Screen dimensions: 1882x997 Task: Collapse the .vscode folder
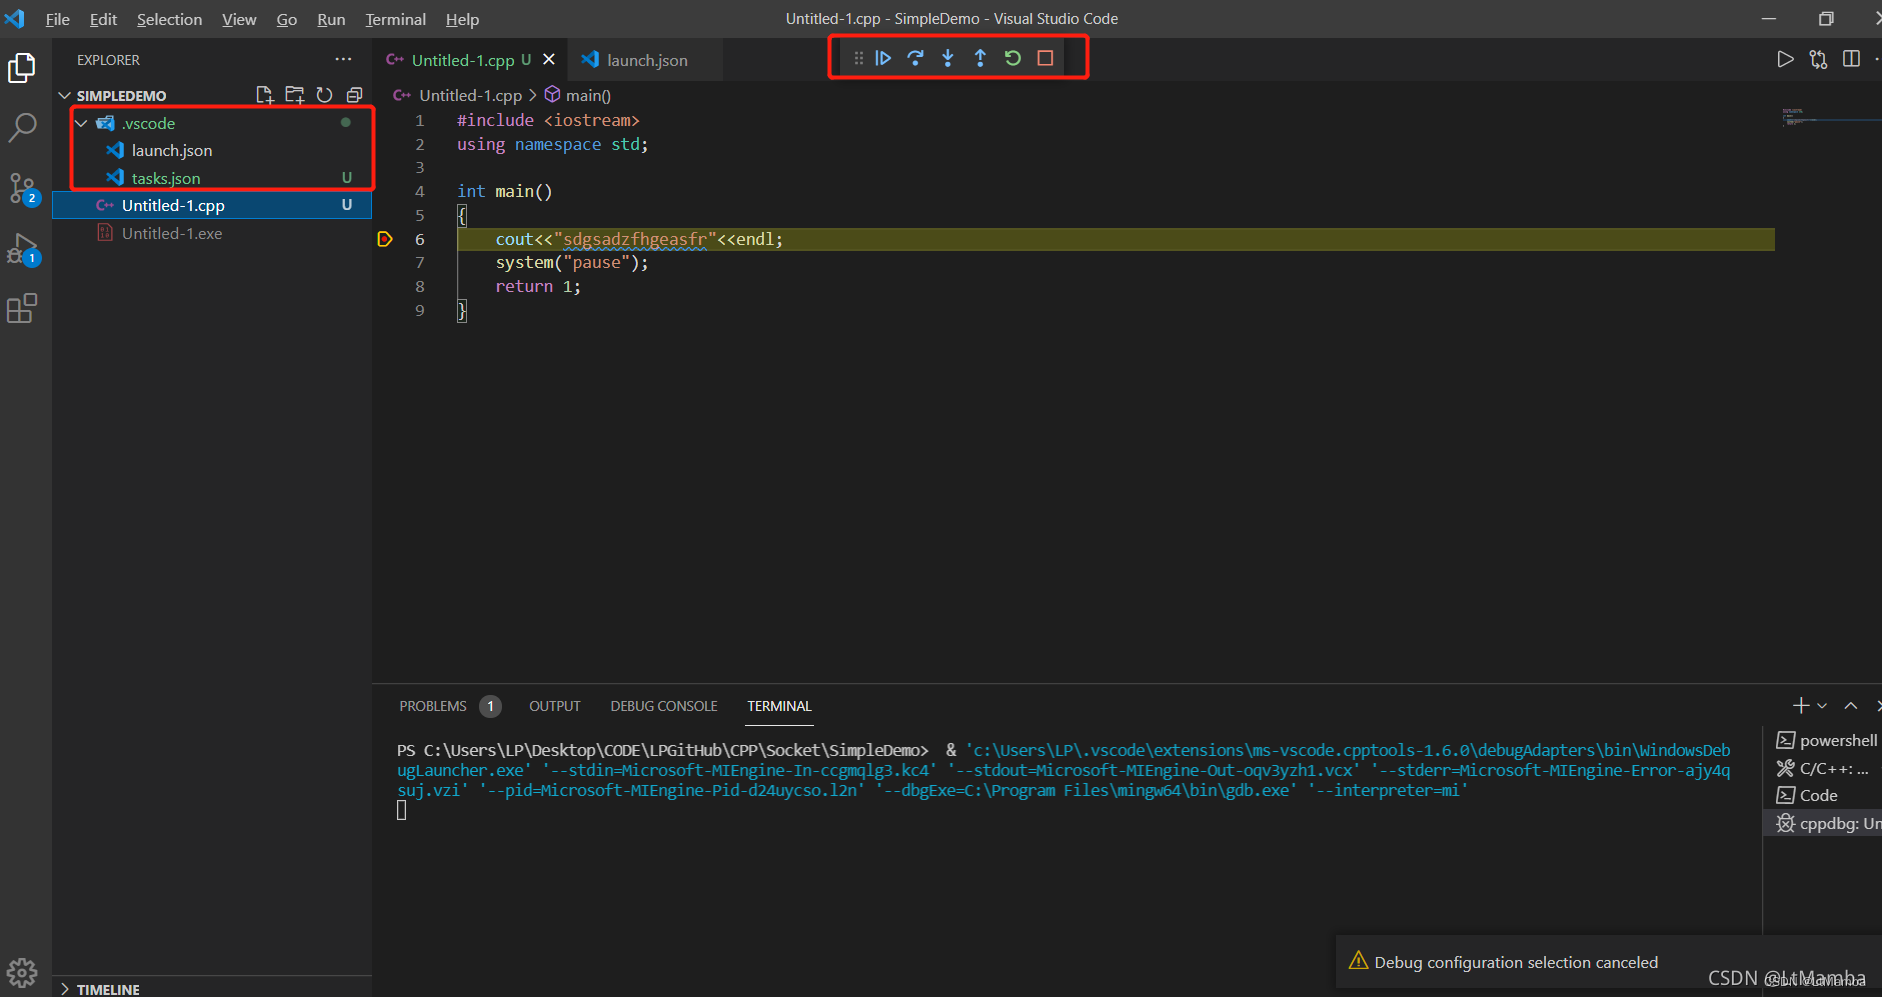point(81,123)
